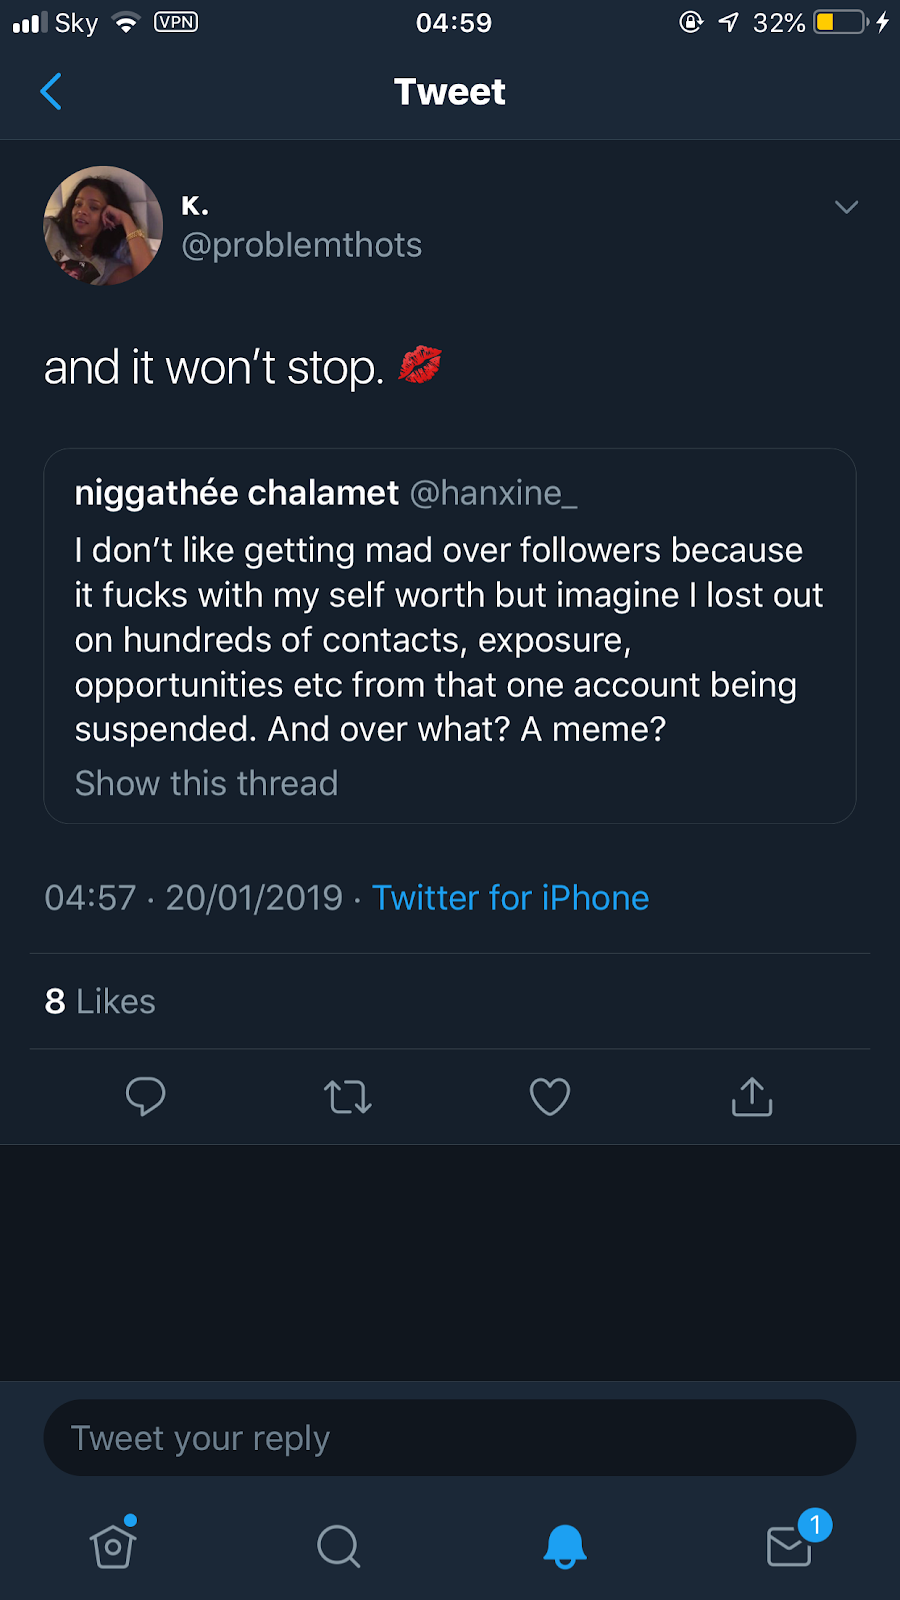Screen dimensions: 900x1600
Task: Tap the Tweet your reply field
Action: click(450, 1438)
